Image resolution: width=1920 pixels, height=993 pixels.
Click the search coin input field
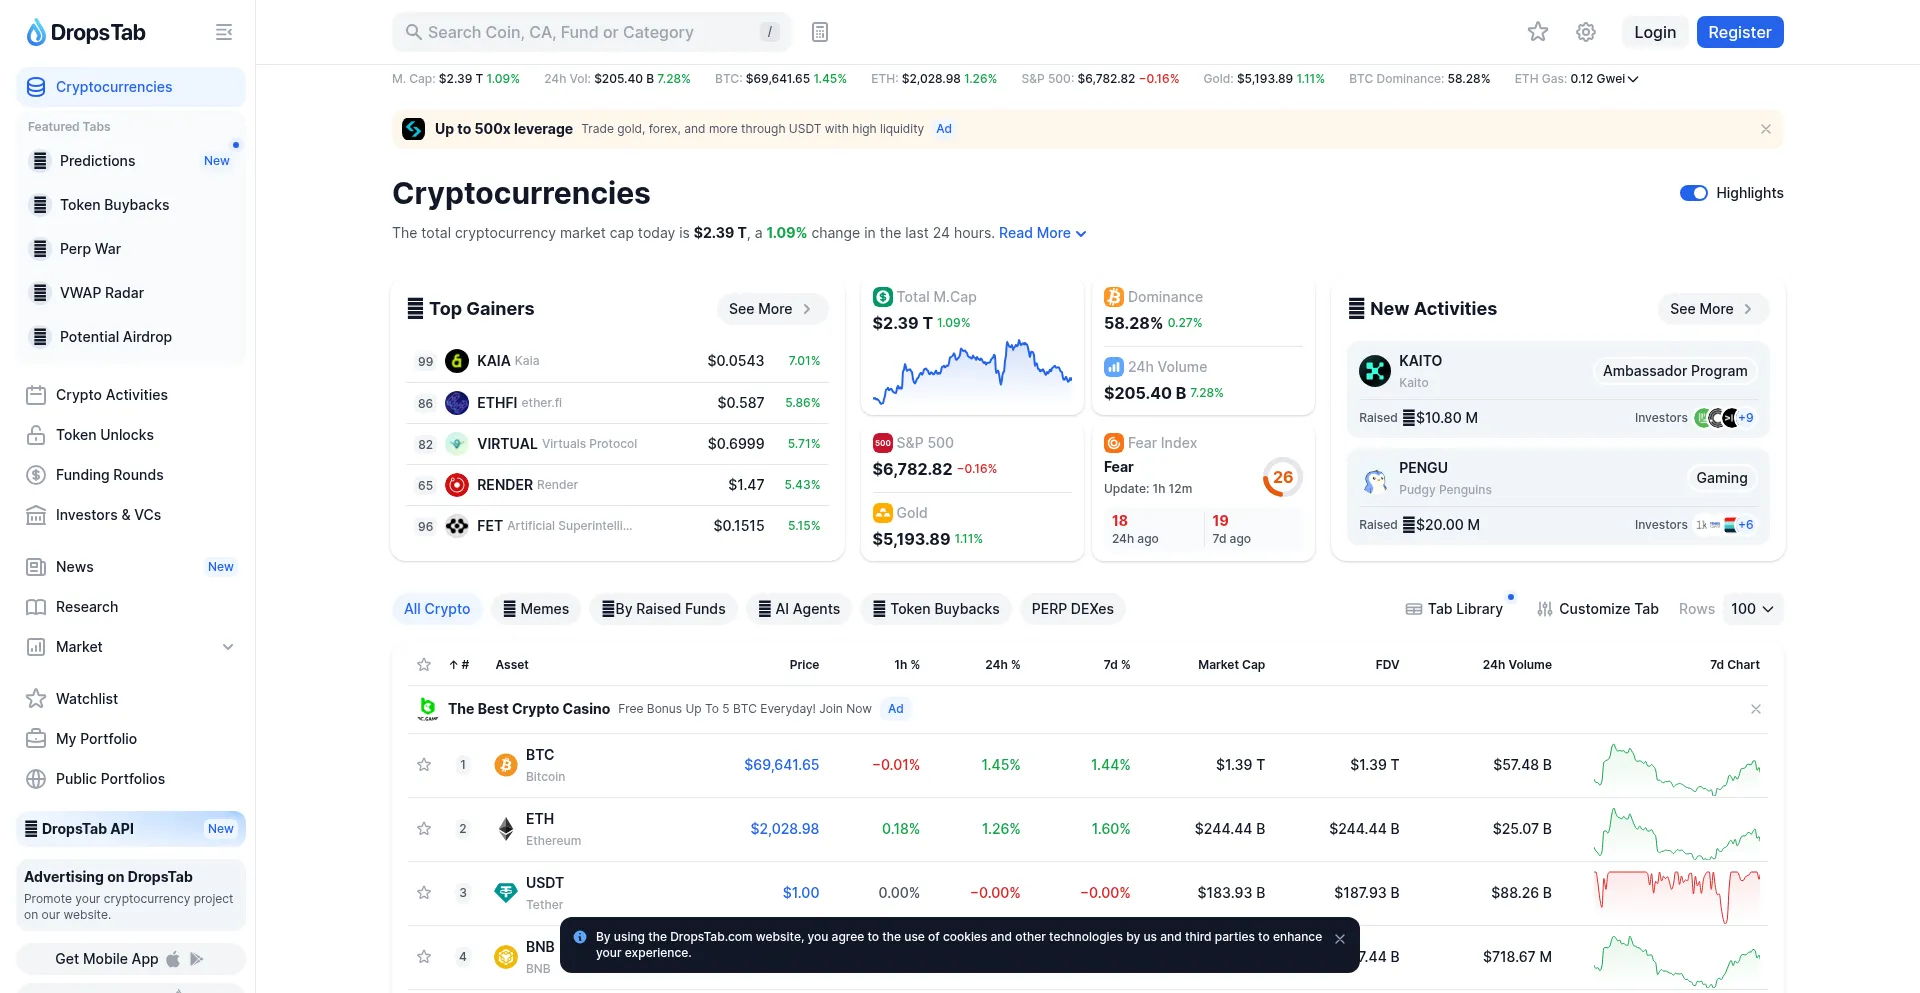click(x=592, y=32)
